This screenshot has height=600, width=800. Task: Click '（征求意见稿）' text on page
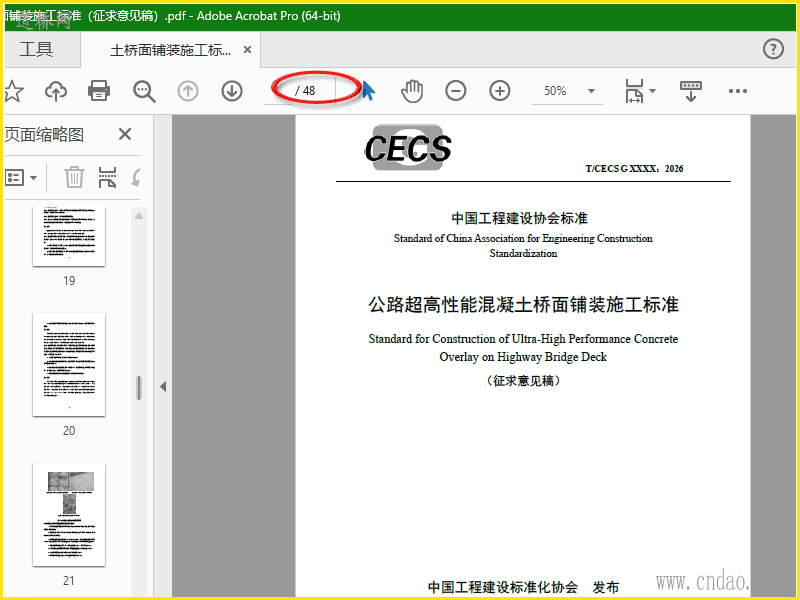523,381
